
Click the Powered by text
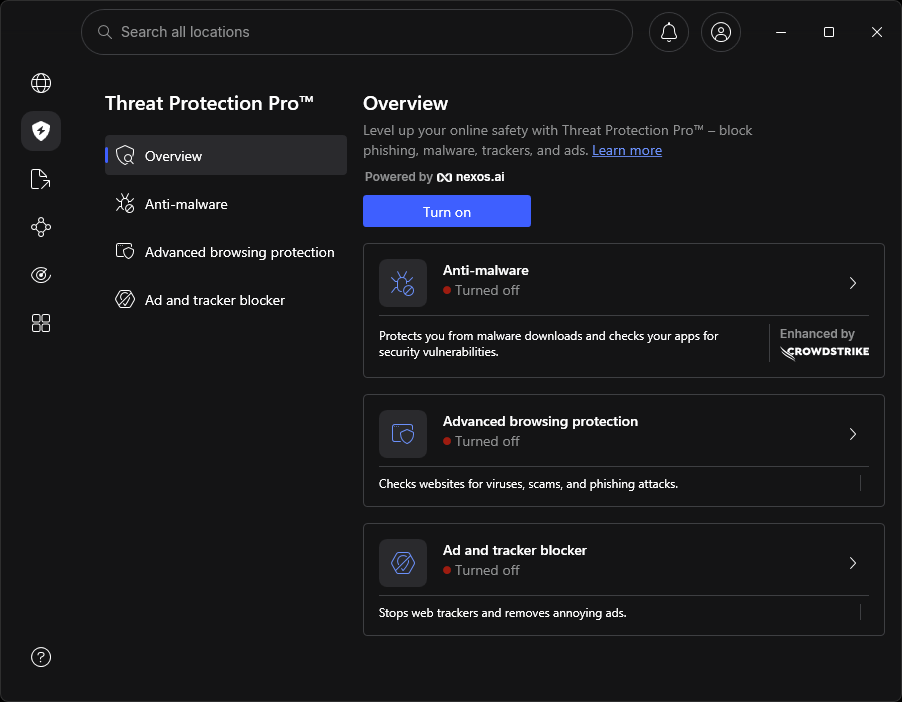coord(399,177)
